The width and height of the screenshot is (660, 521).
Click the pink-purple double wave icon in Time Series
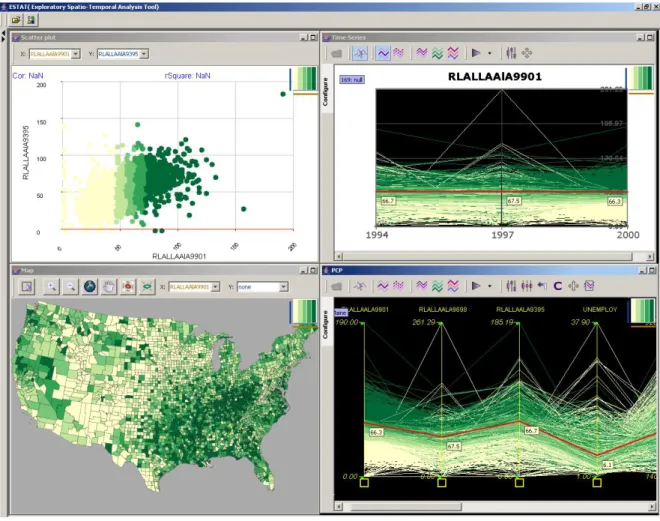tap(422, 53)
